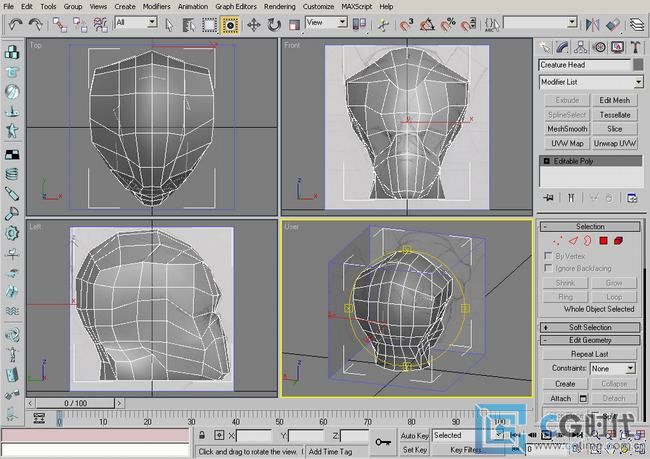Activate the Select Object arrow tool
650x459 pixels.
coord(169,25)
